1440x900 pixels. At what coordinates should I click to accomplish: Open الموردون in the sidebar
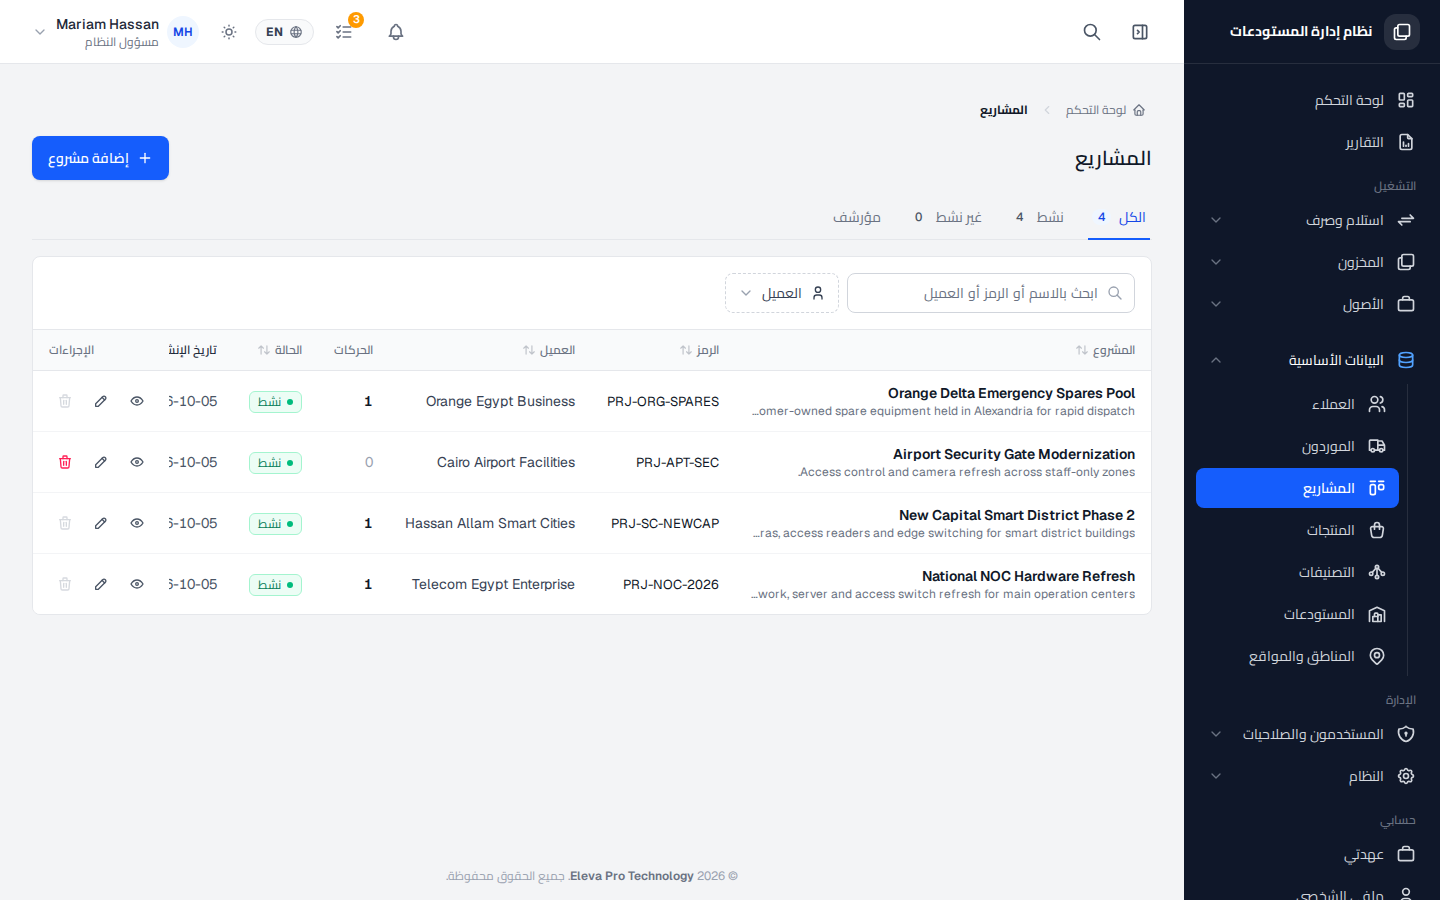(x=1297, y=446)
